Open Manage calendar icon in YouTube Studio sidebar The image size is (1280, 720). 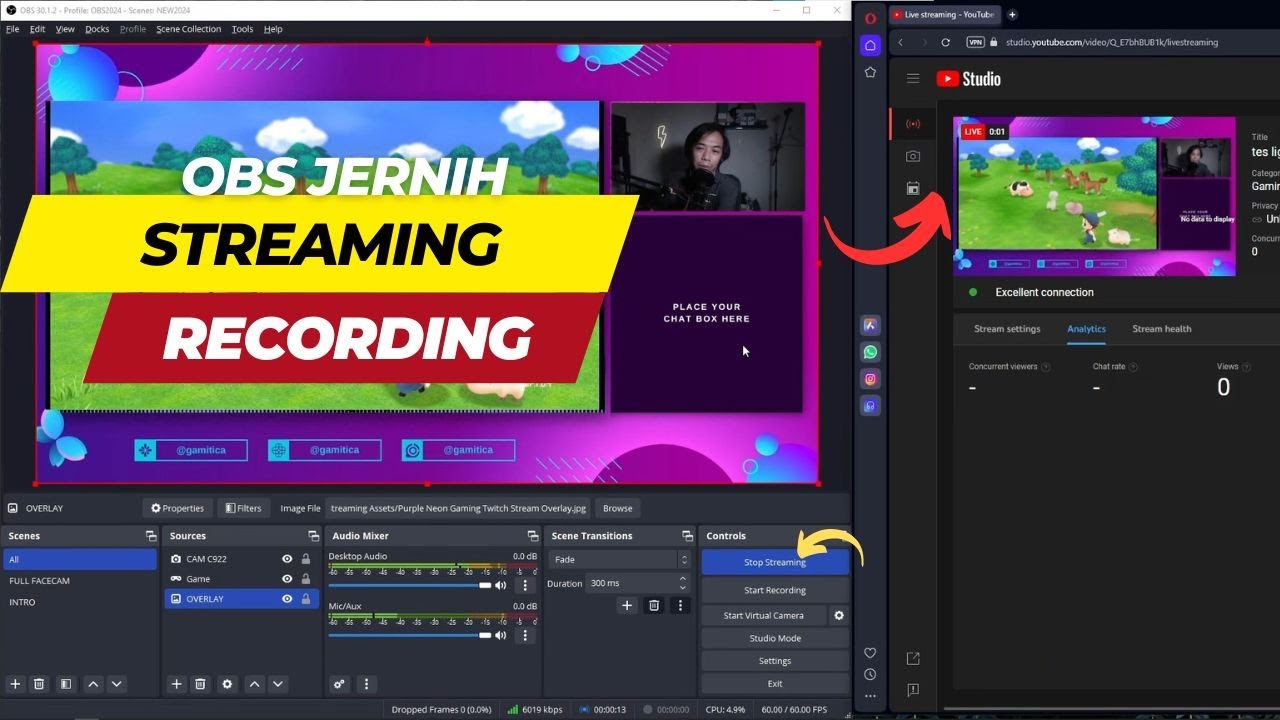coord(912,188)
